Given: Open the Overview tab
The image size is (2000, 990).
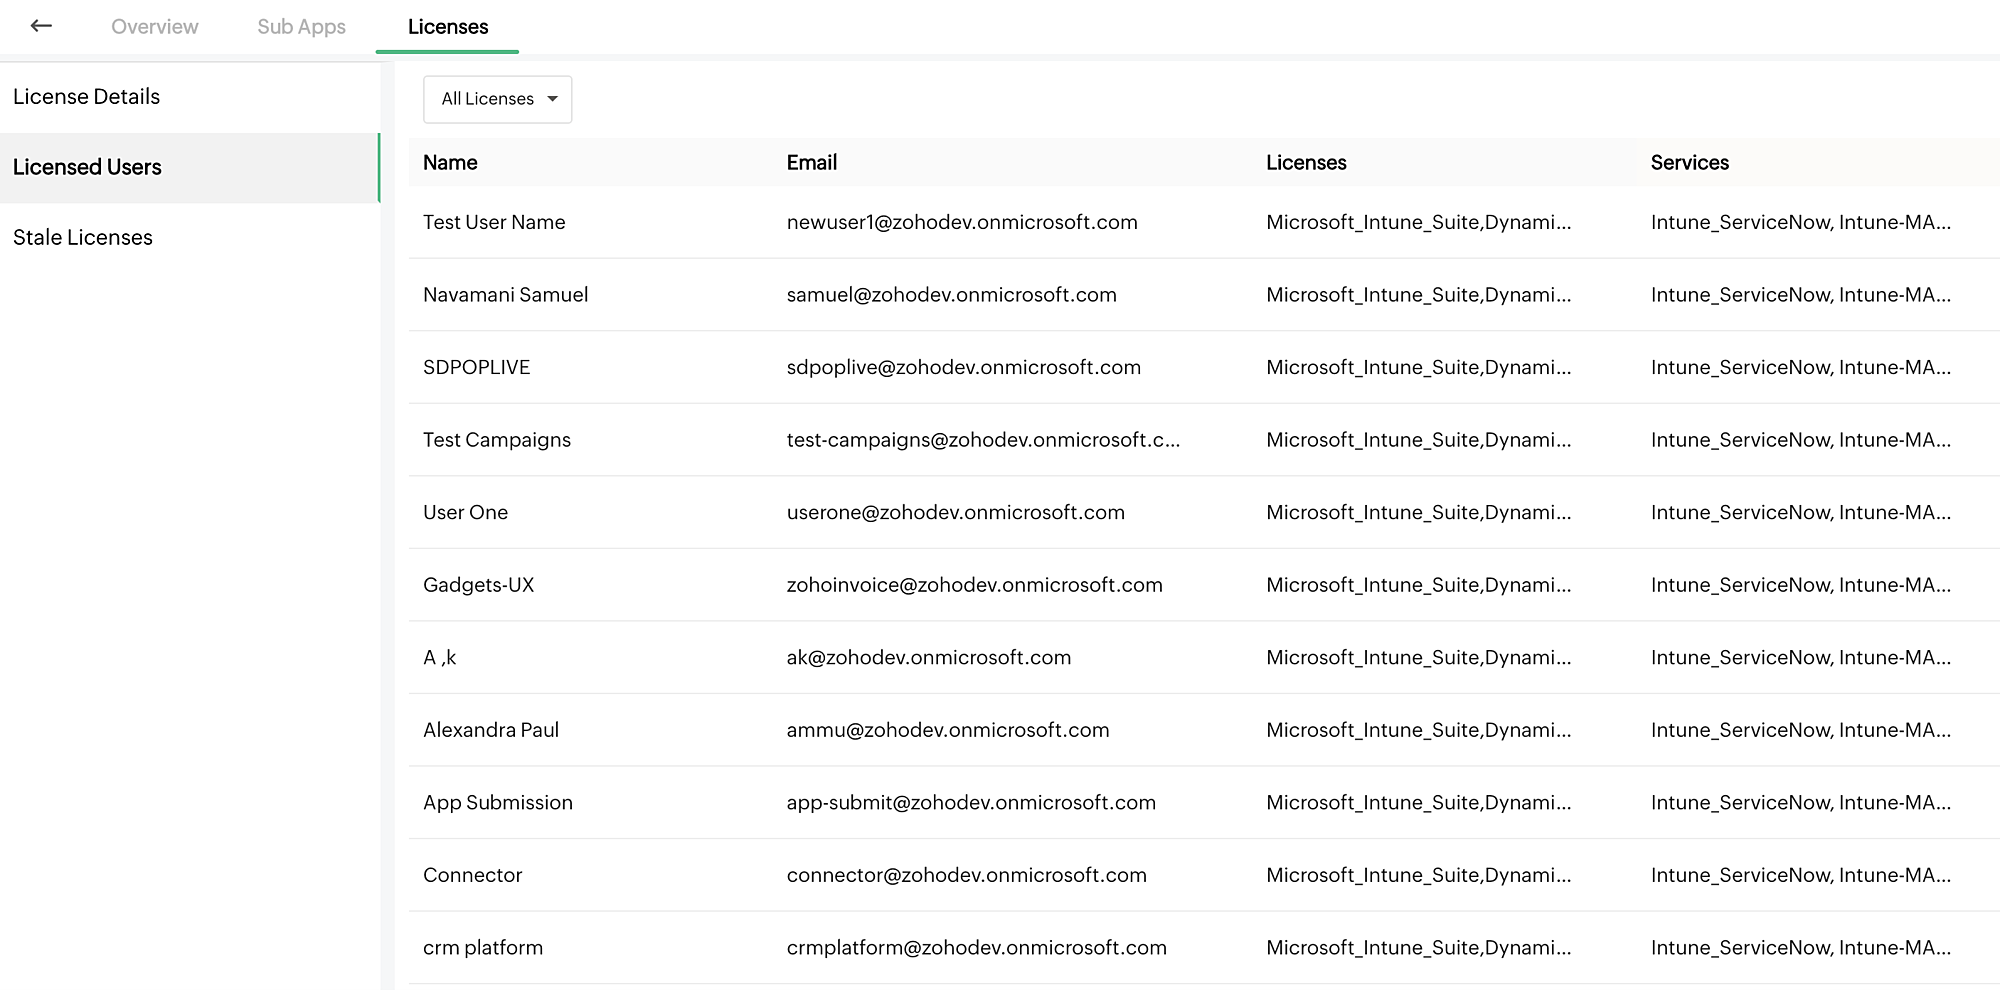Looking at the screenshot, I should pos(155,27).
